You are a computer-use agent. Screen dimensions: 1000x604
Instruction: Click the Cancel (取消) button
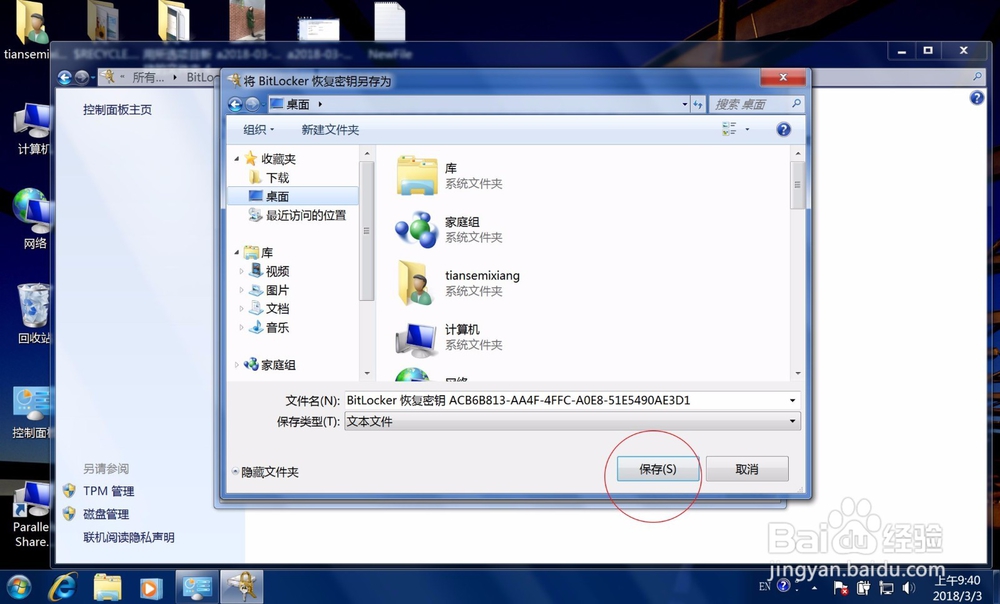pyautogui.click(x=747, y=469)
